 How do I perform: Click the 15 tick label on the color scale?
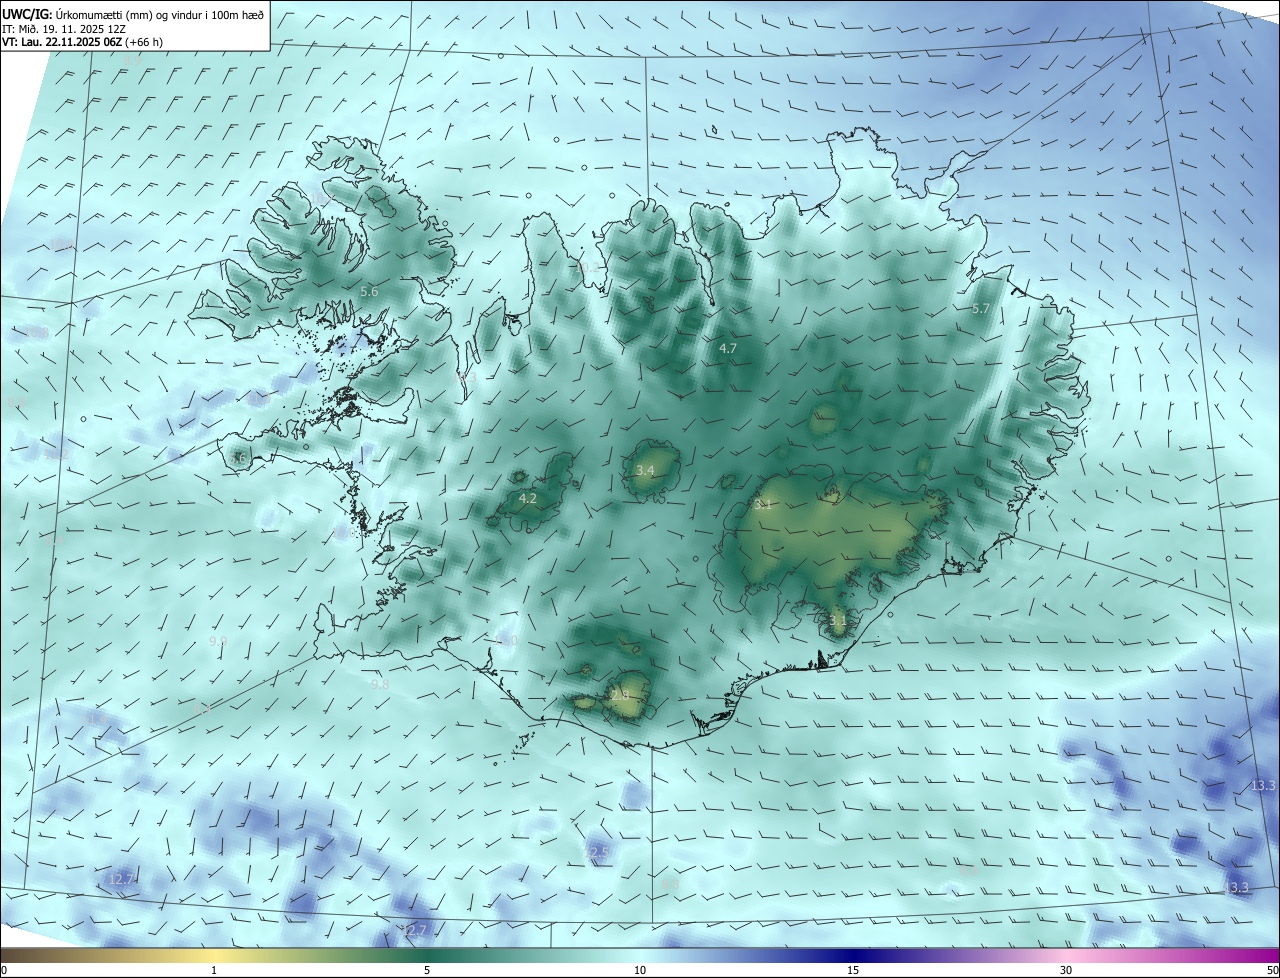click(x=853, y=970)
